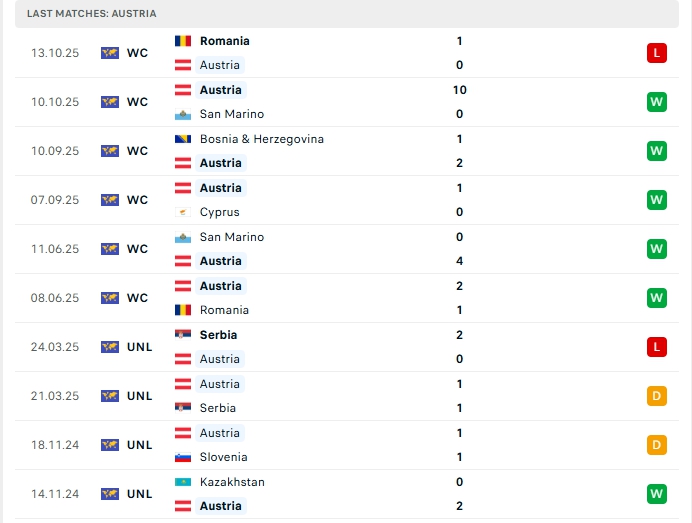Click Serbia flag in 24.03.25 match
Image resolution: width=692 pixels, height=523 pixels.
[x=183, y=335]
